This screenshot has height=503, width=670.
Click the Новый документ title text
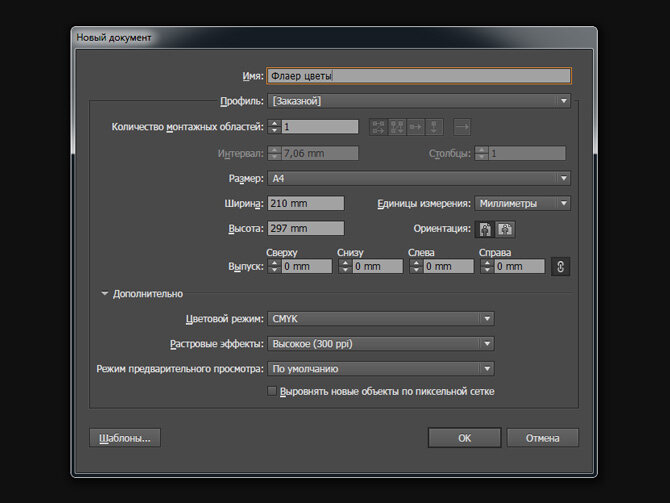tap(114, 38)
